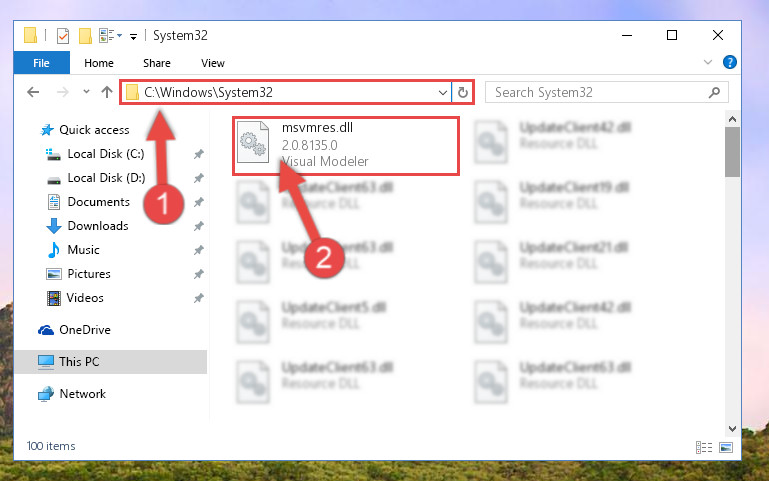Select the msvmres.dll file
The height and width of the screenshot is (481, 769).
click(346, 146)
